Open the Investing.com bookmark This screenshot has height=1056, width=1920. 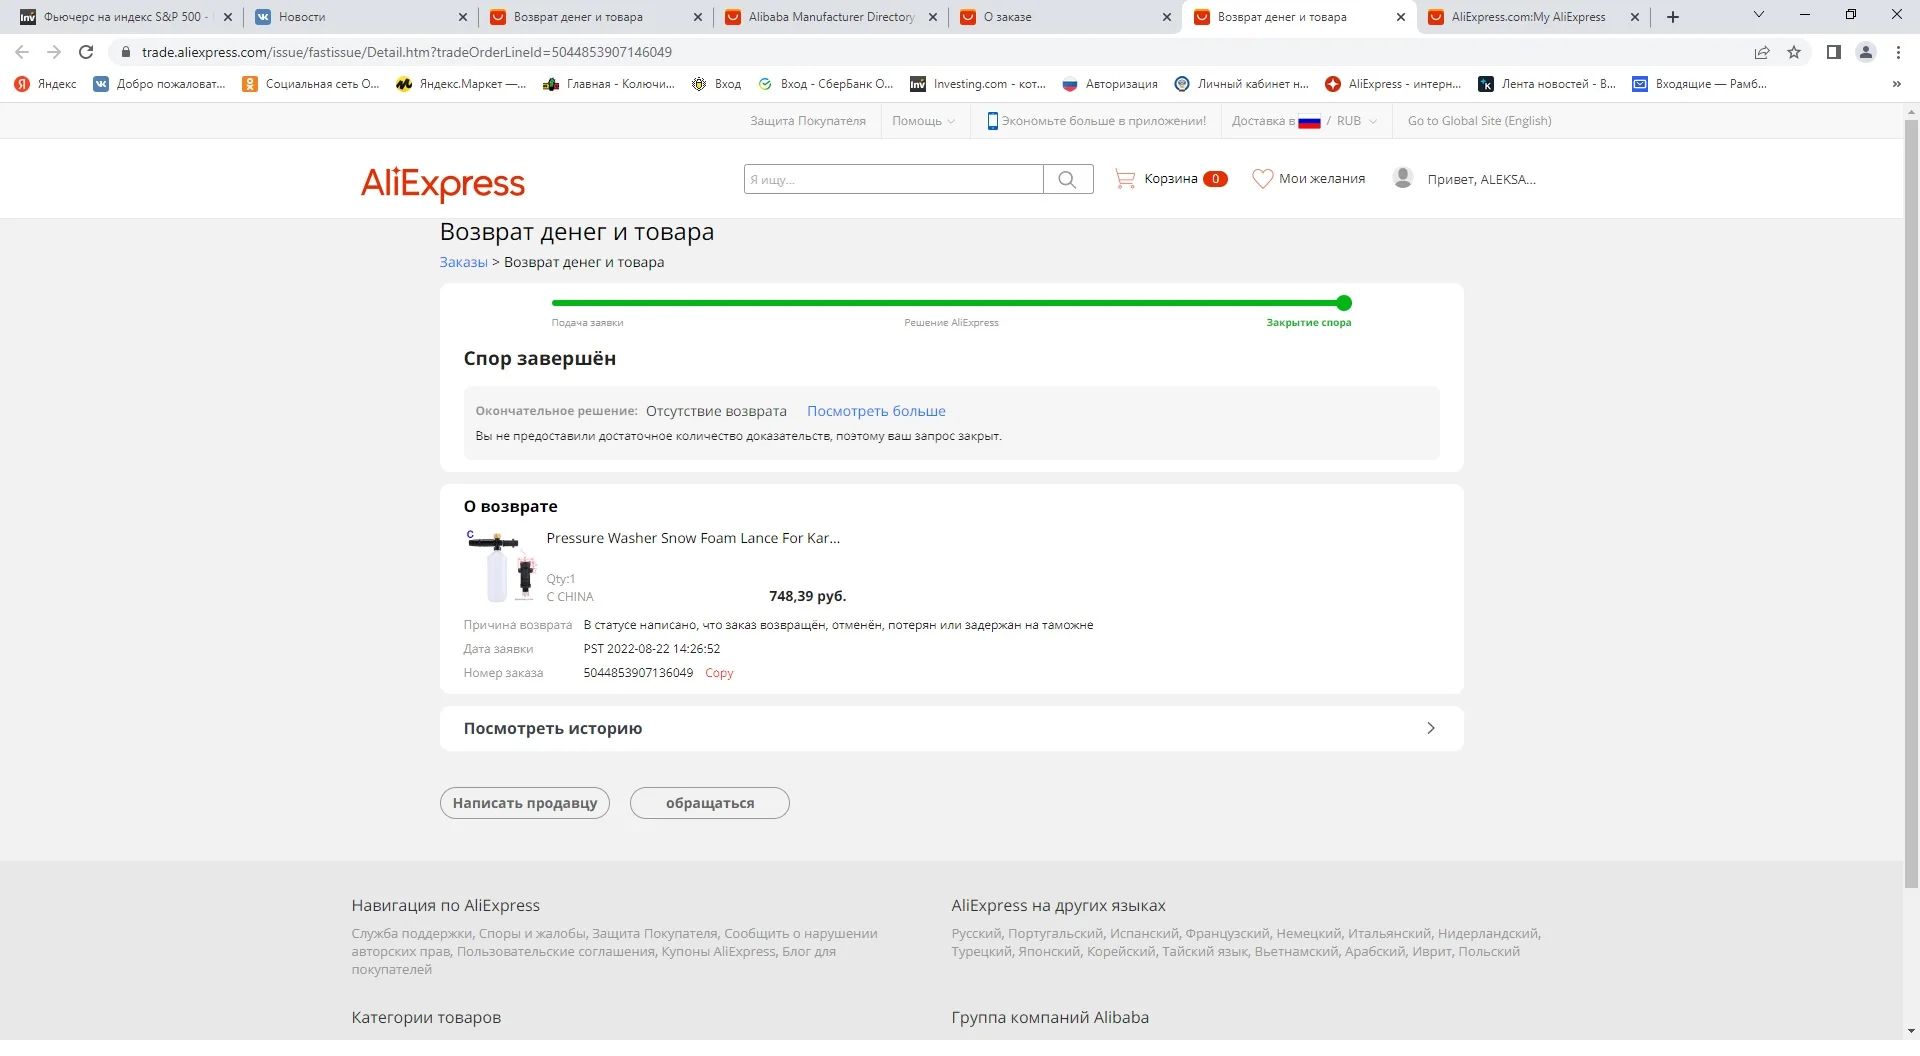978,84
